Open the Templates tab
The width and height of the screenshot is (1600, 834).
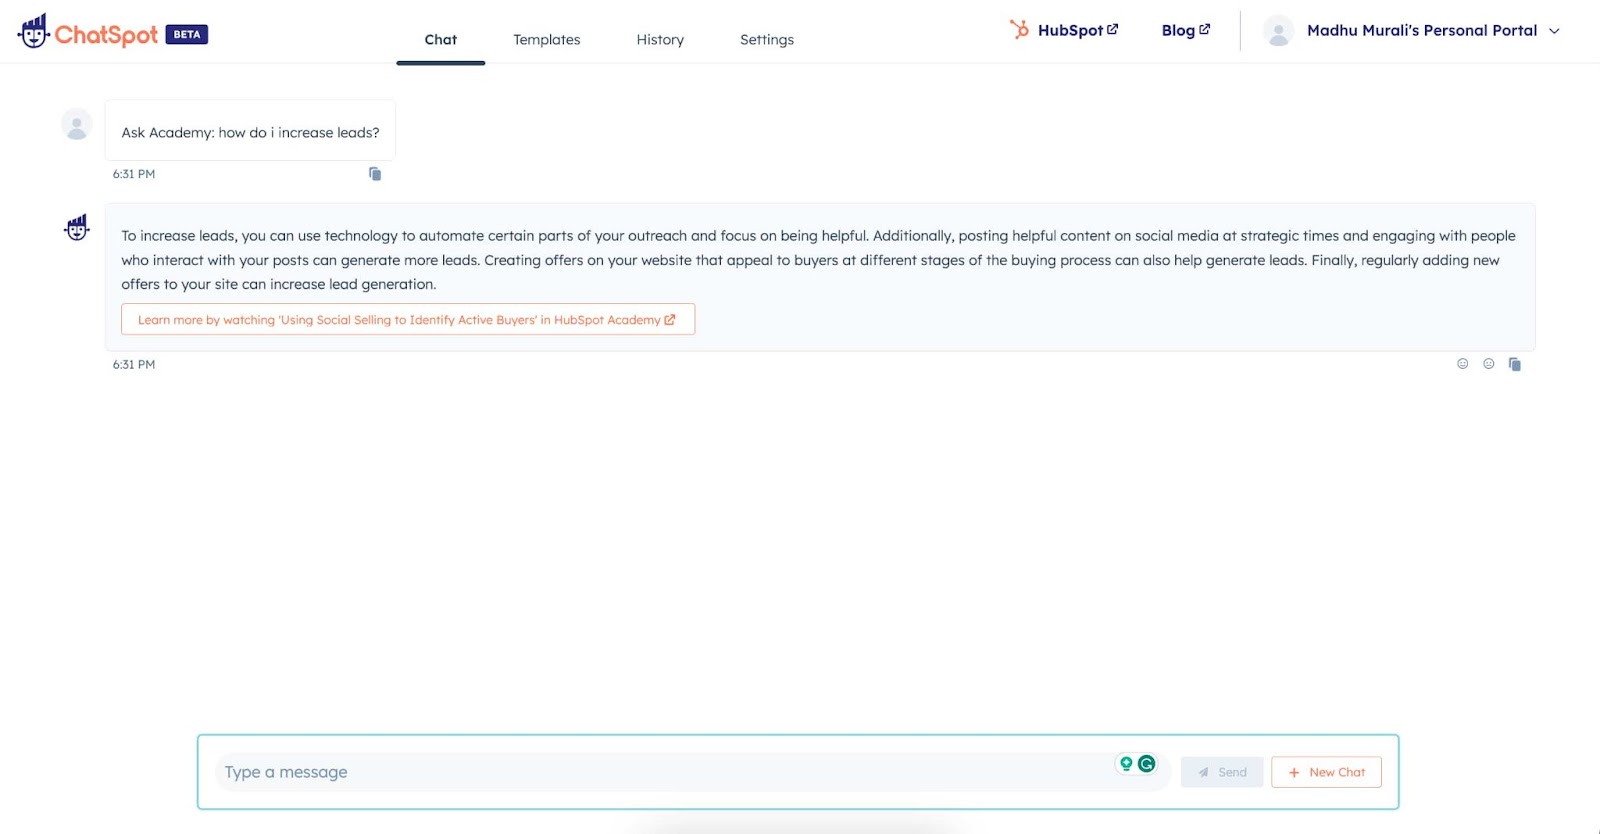(547, 40)
